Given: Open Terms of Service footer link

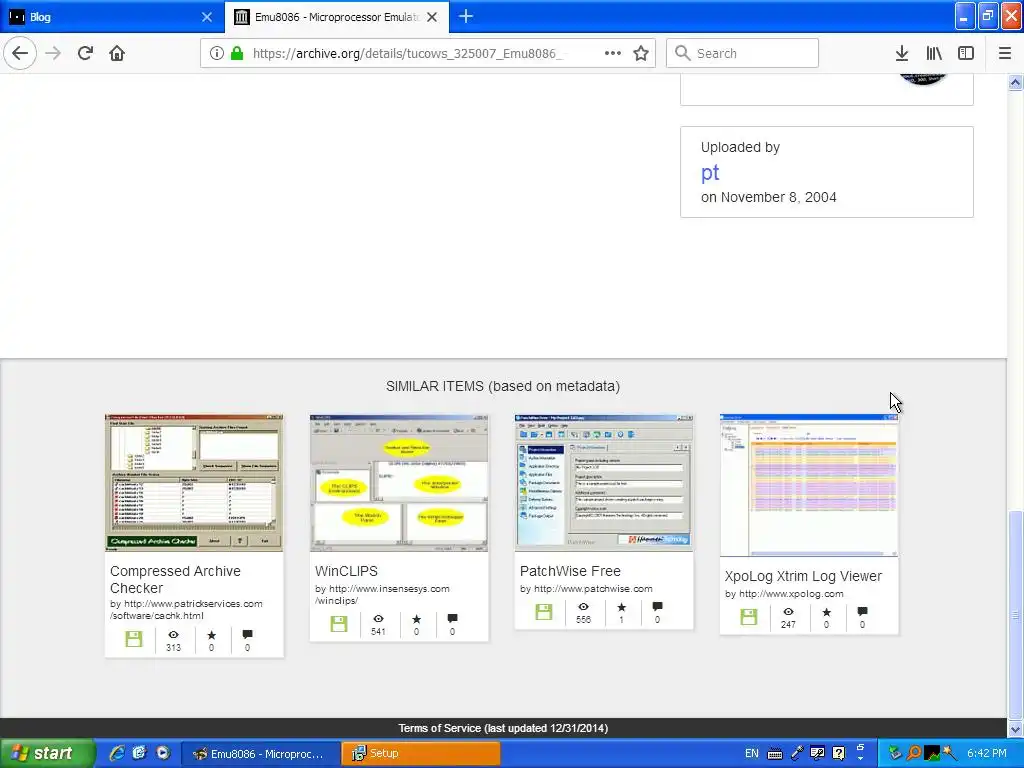Looking at the screenshot, I should click(x=503, y=728).
